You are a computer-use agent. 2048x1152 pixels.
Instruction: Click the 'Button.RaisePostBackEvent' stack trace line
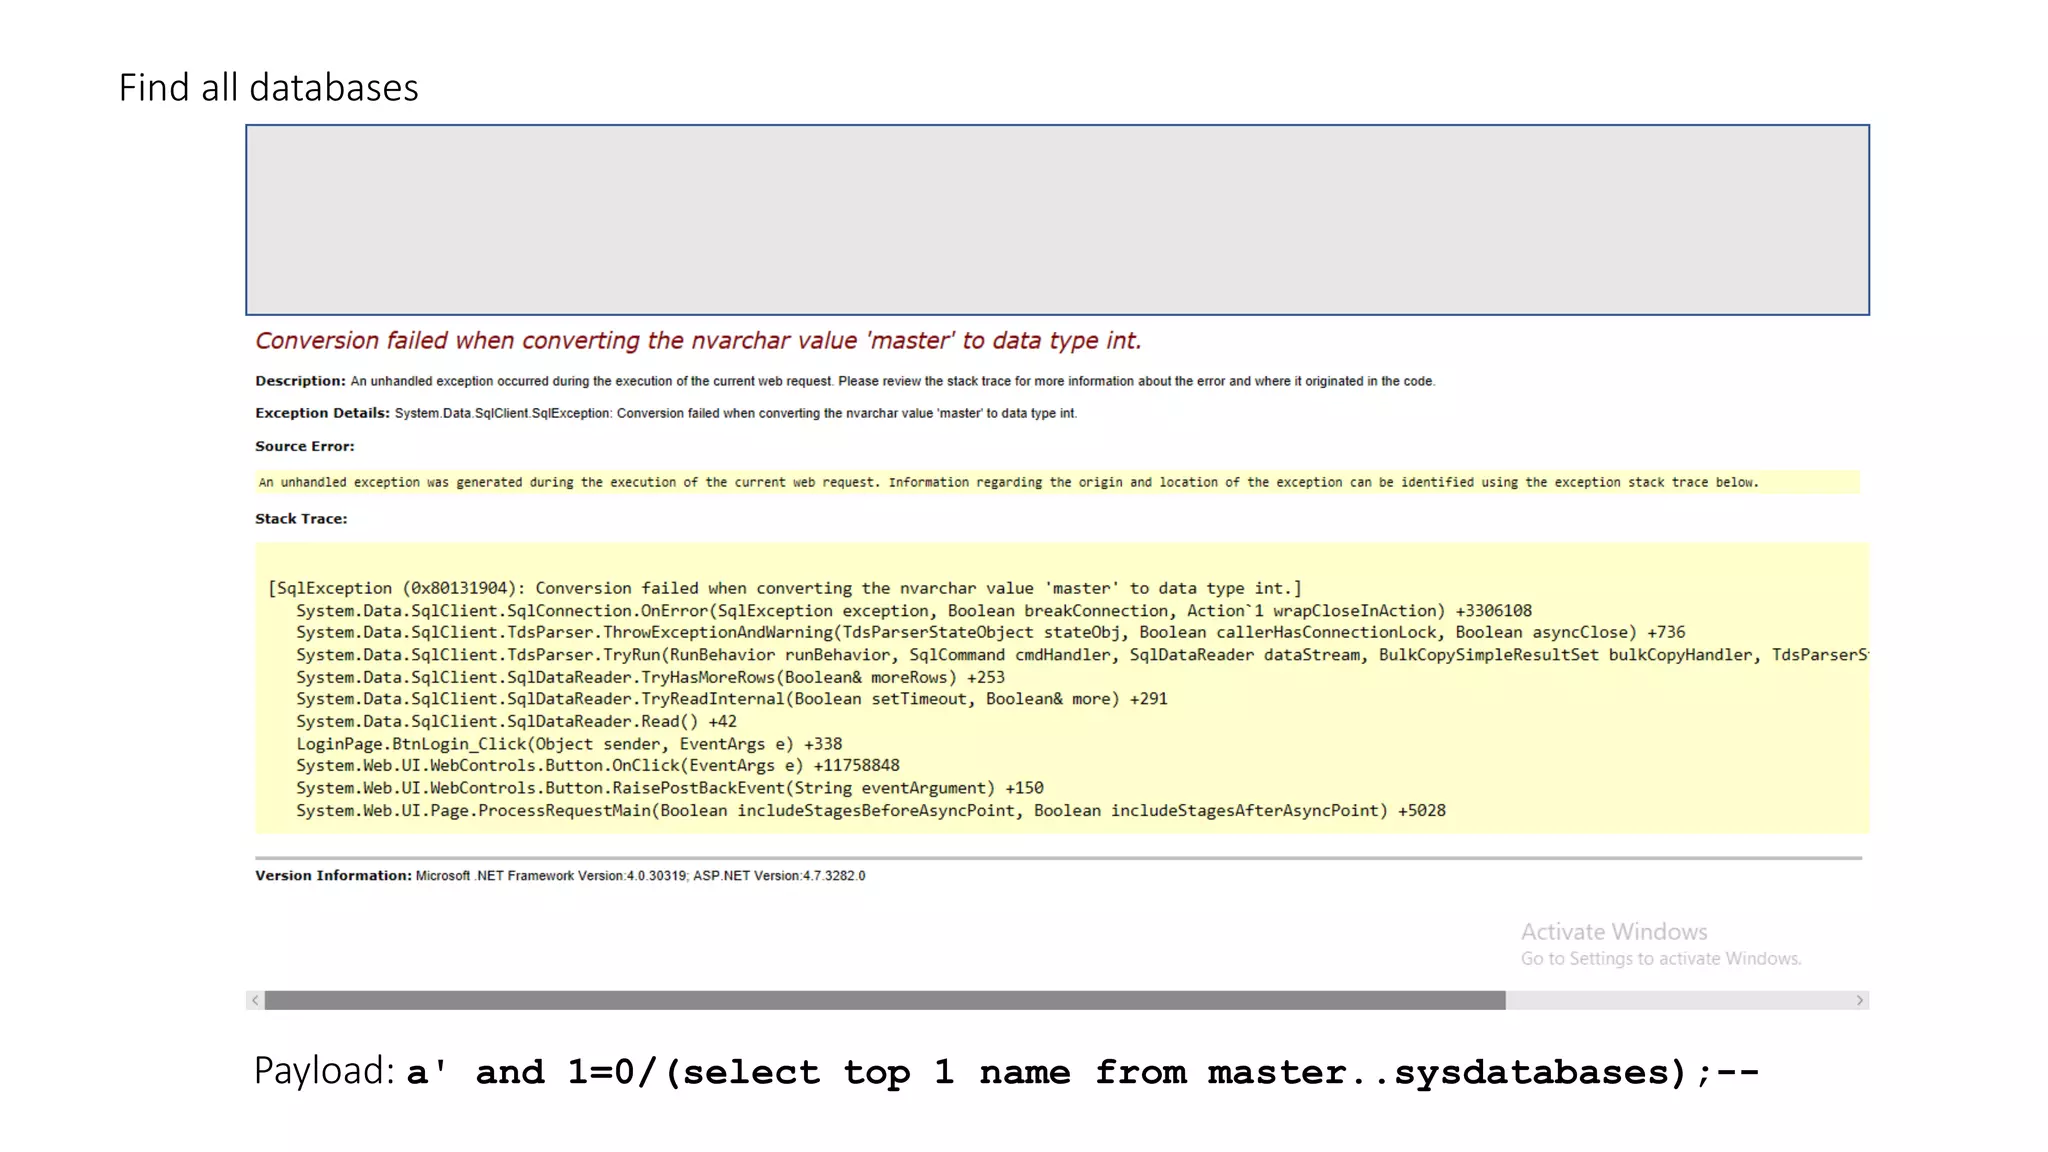point(670,788)
